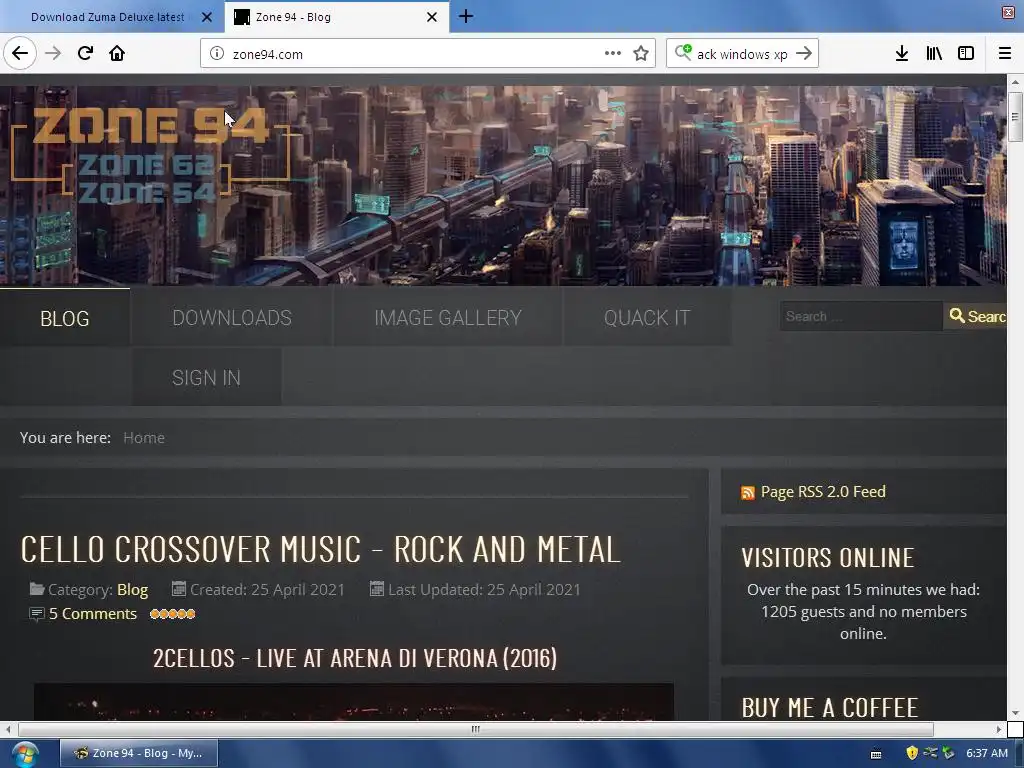Viewport: 1024px width, 768px height.
Task: Switch to the Download Zuma Deluxe tab
Action: [x=108, y=17]
